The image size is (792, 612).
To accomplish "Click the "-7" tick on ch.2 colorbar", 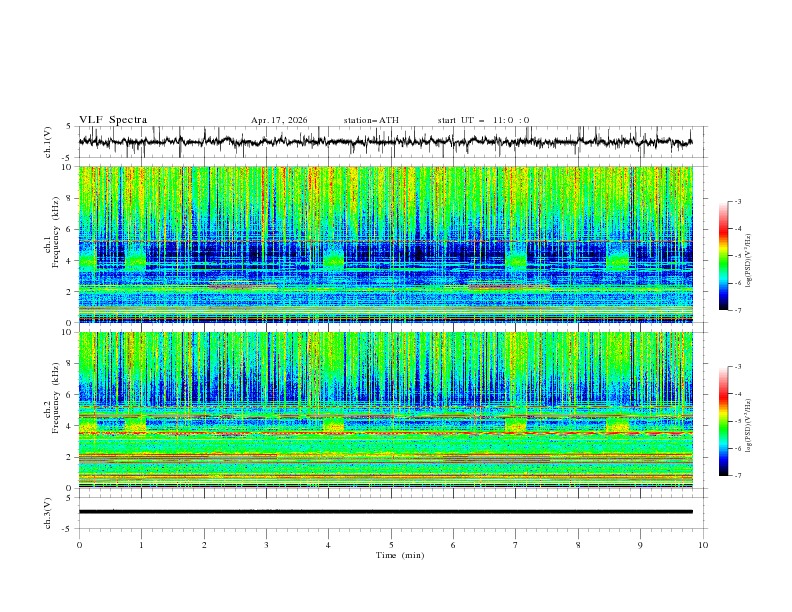I will click(737, 476).
